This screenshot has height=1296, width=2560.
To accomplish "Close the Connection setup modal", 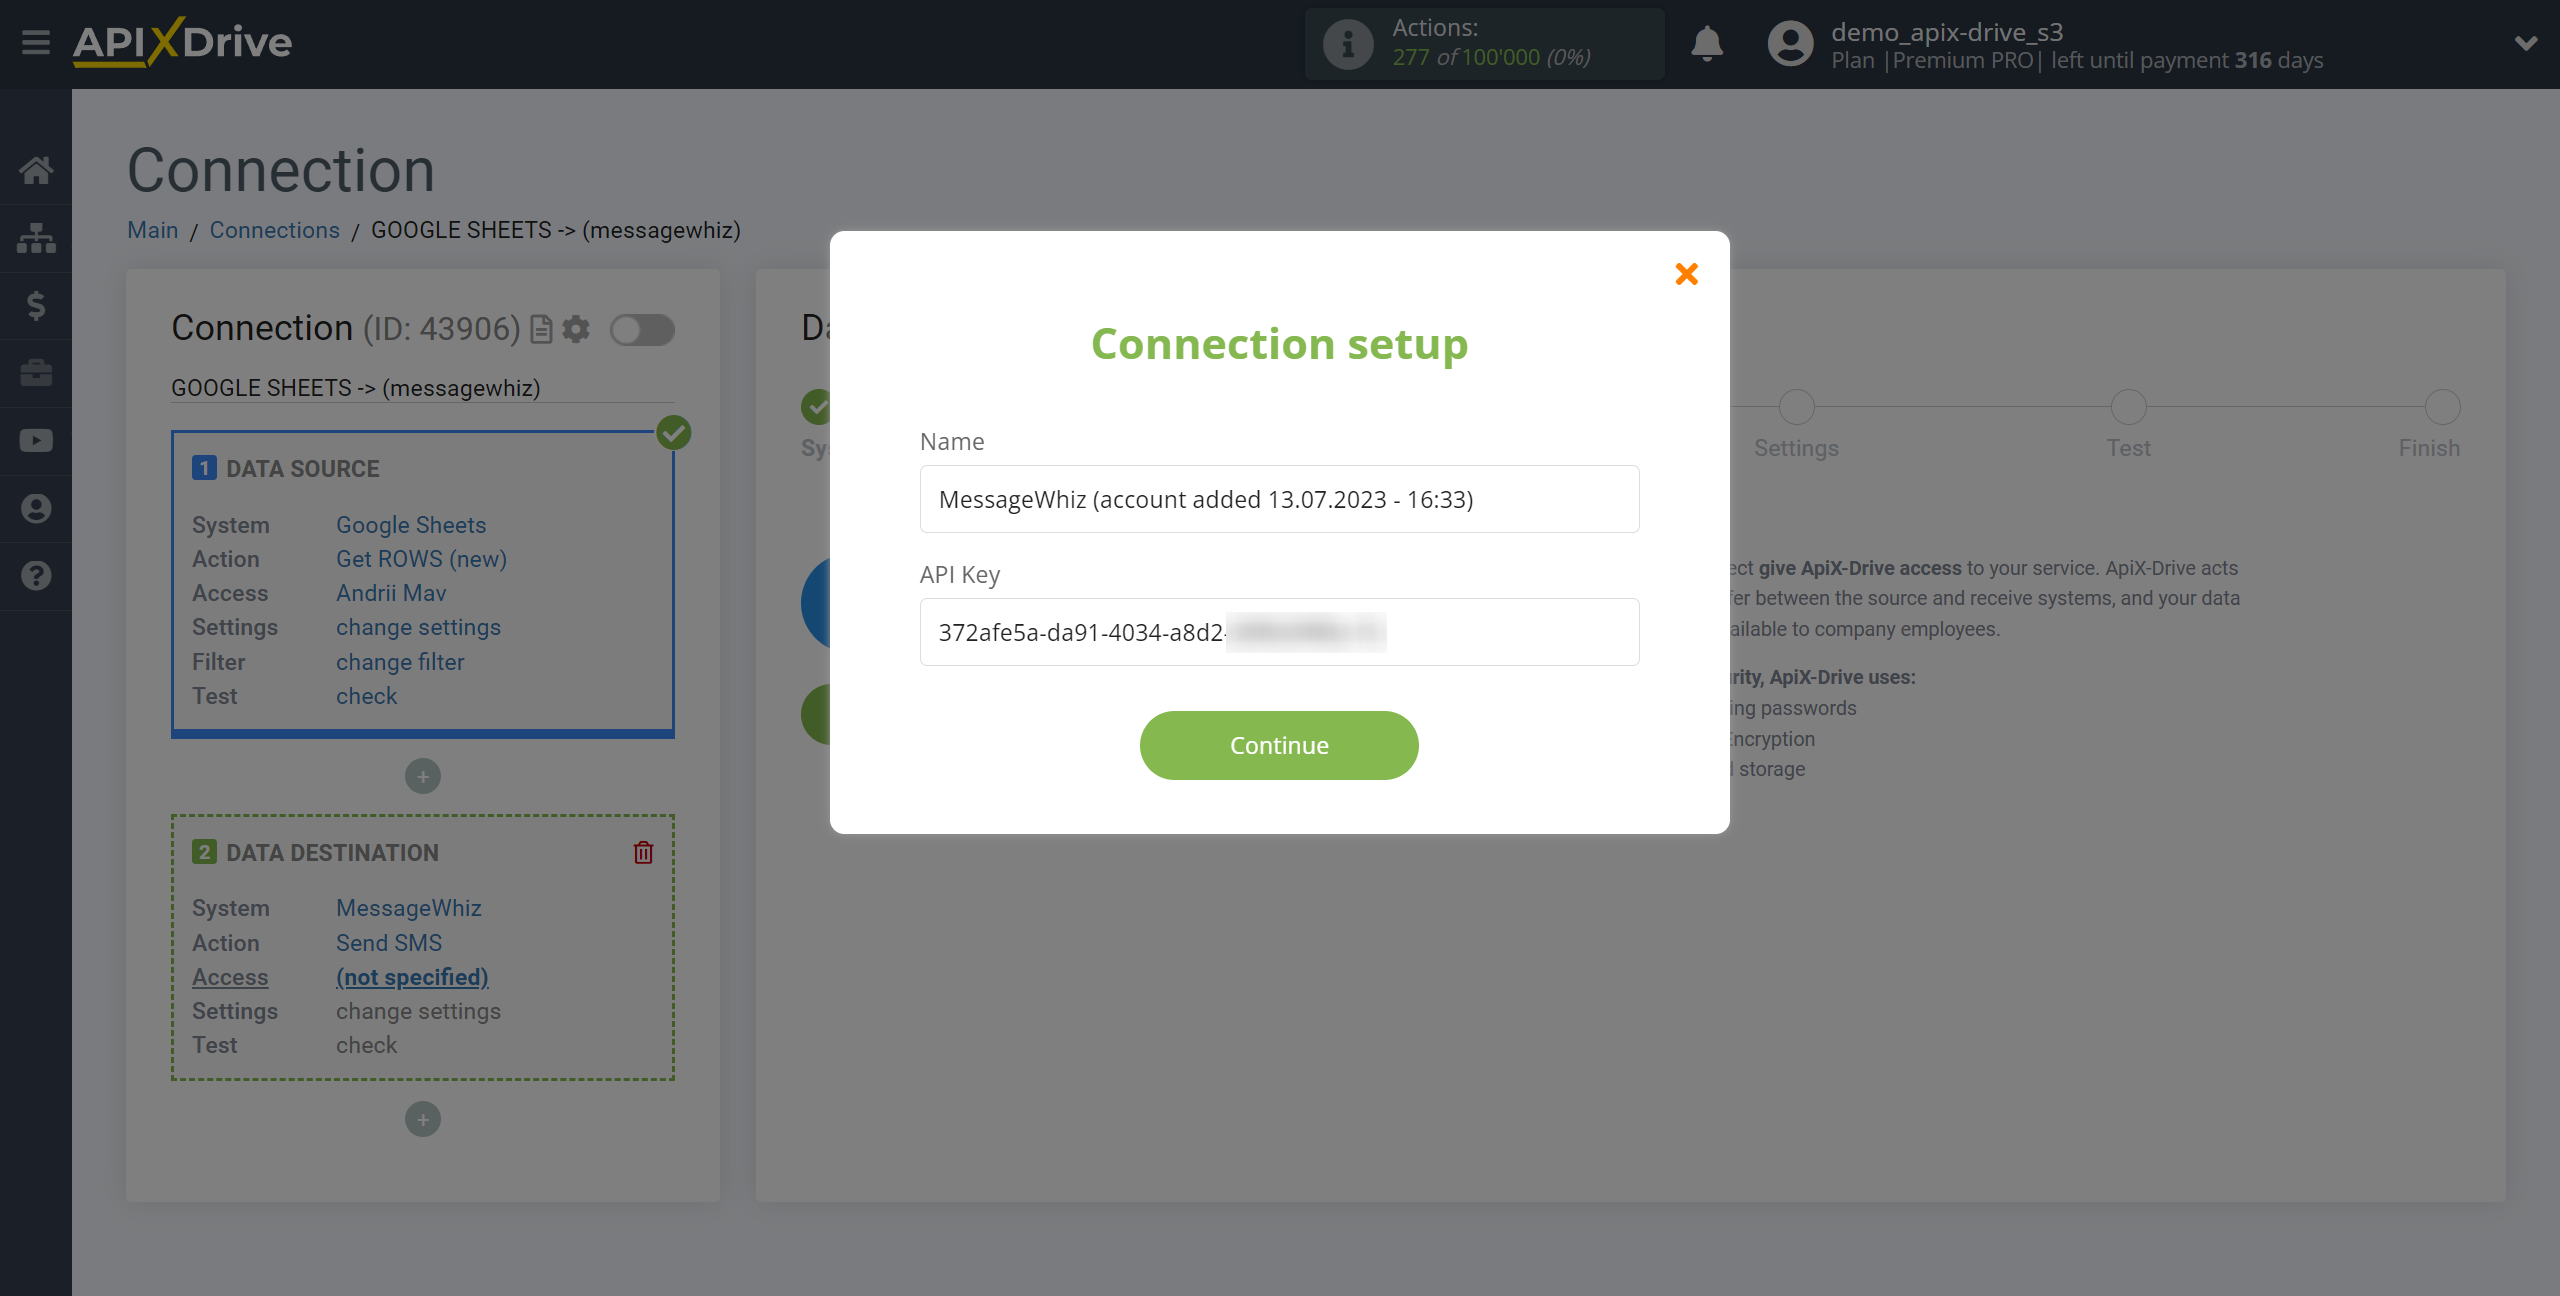I will [x=1687, y=273].
